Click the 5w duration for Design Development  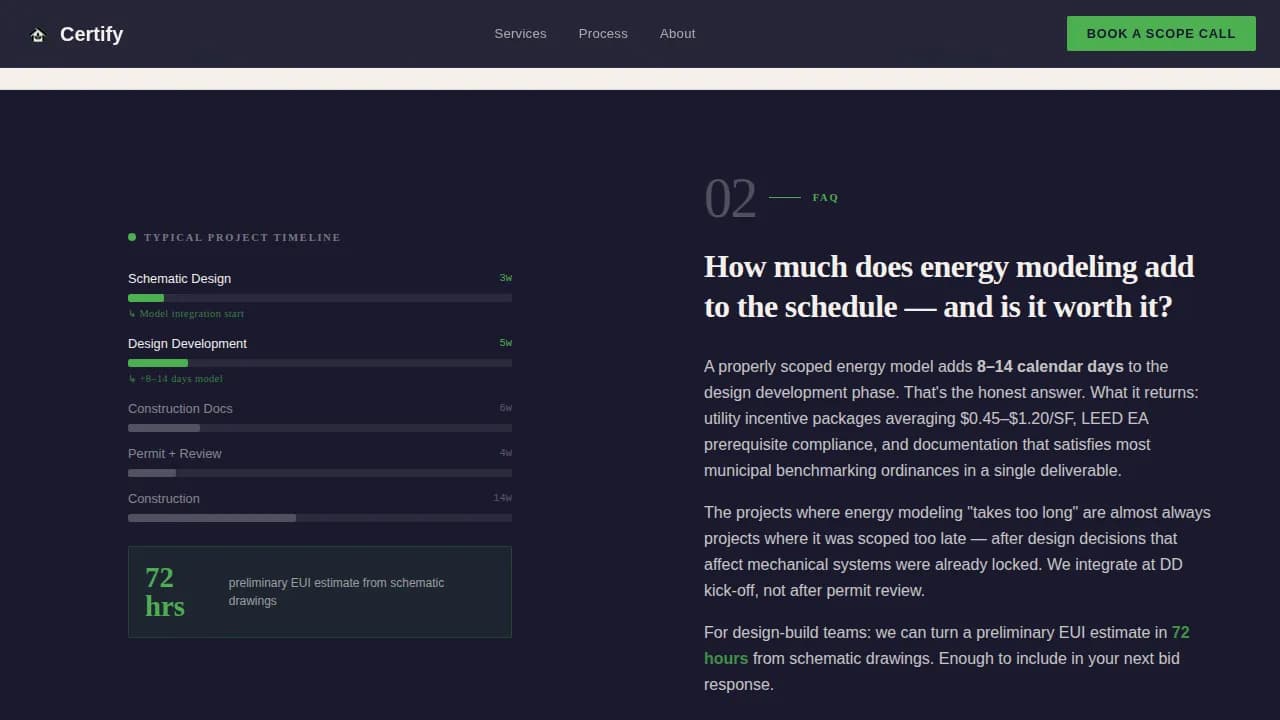(x=505, y=343)
